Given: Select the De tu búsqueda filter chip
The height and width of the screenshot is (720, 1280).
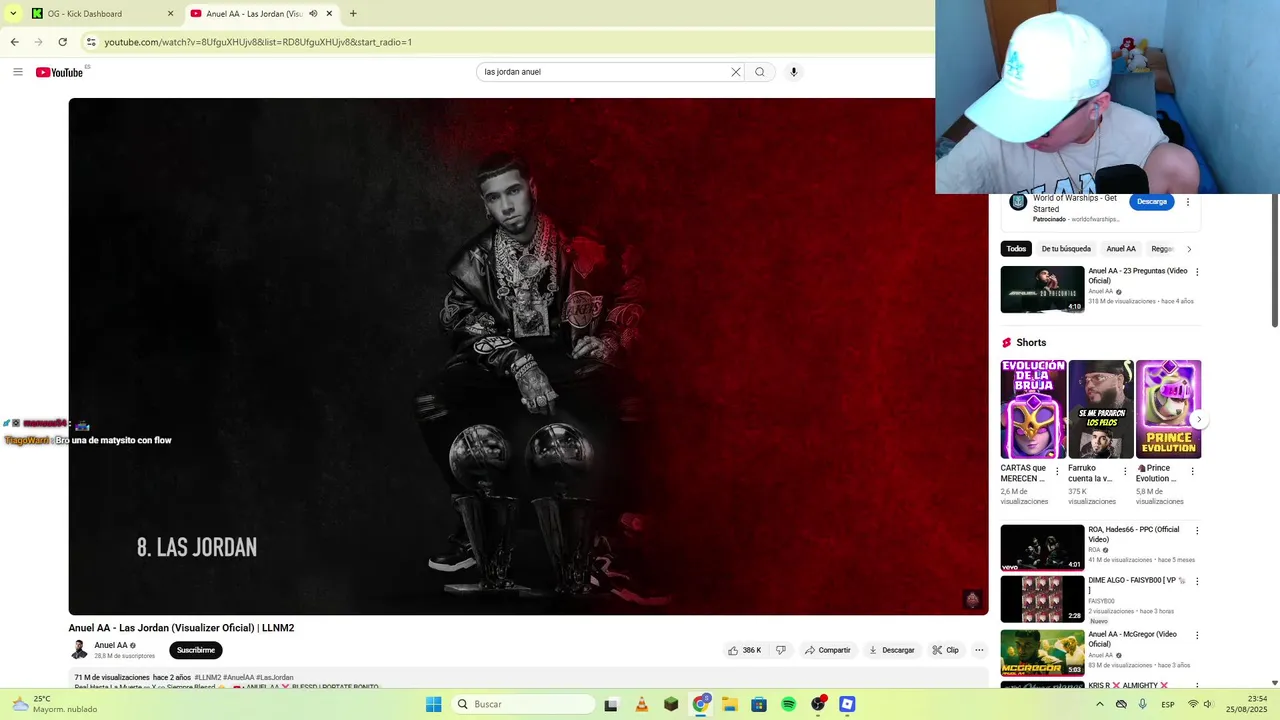Looking at the screenshot, I should (x=1066, y=249).
